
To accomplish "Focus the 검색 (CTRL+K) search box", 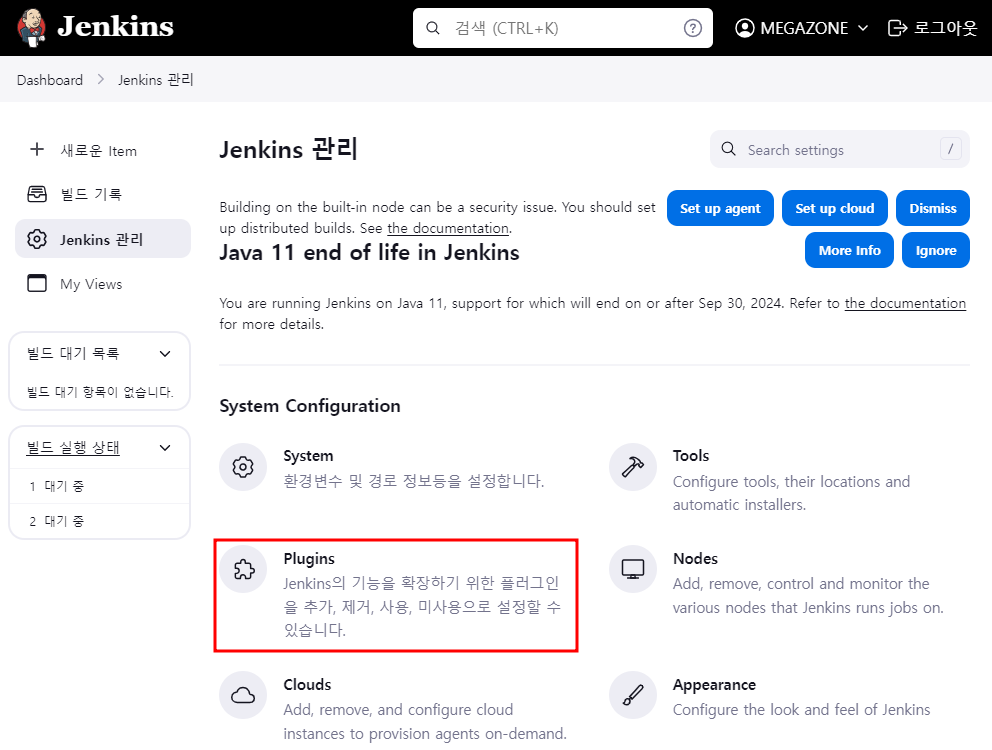I will coord(562,28).
